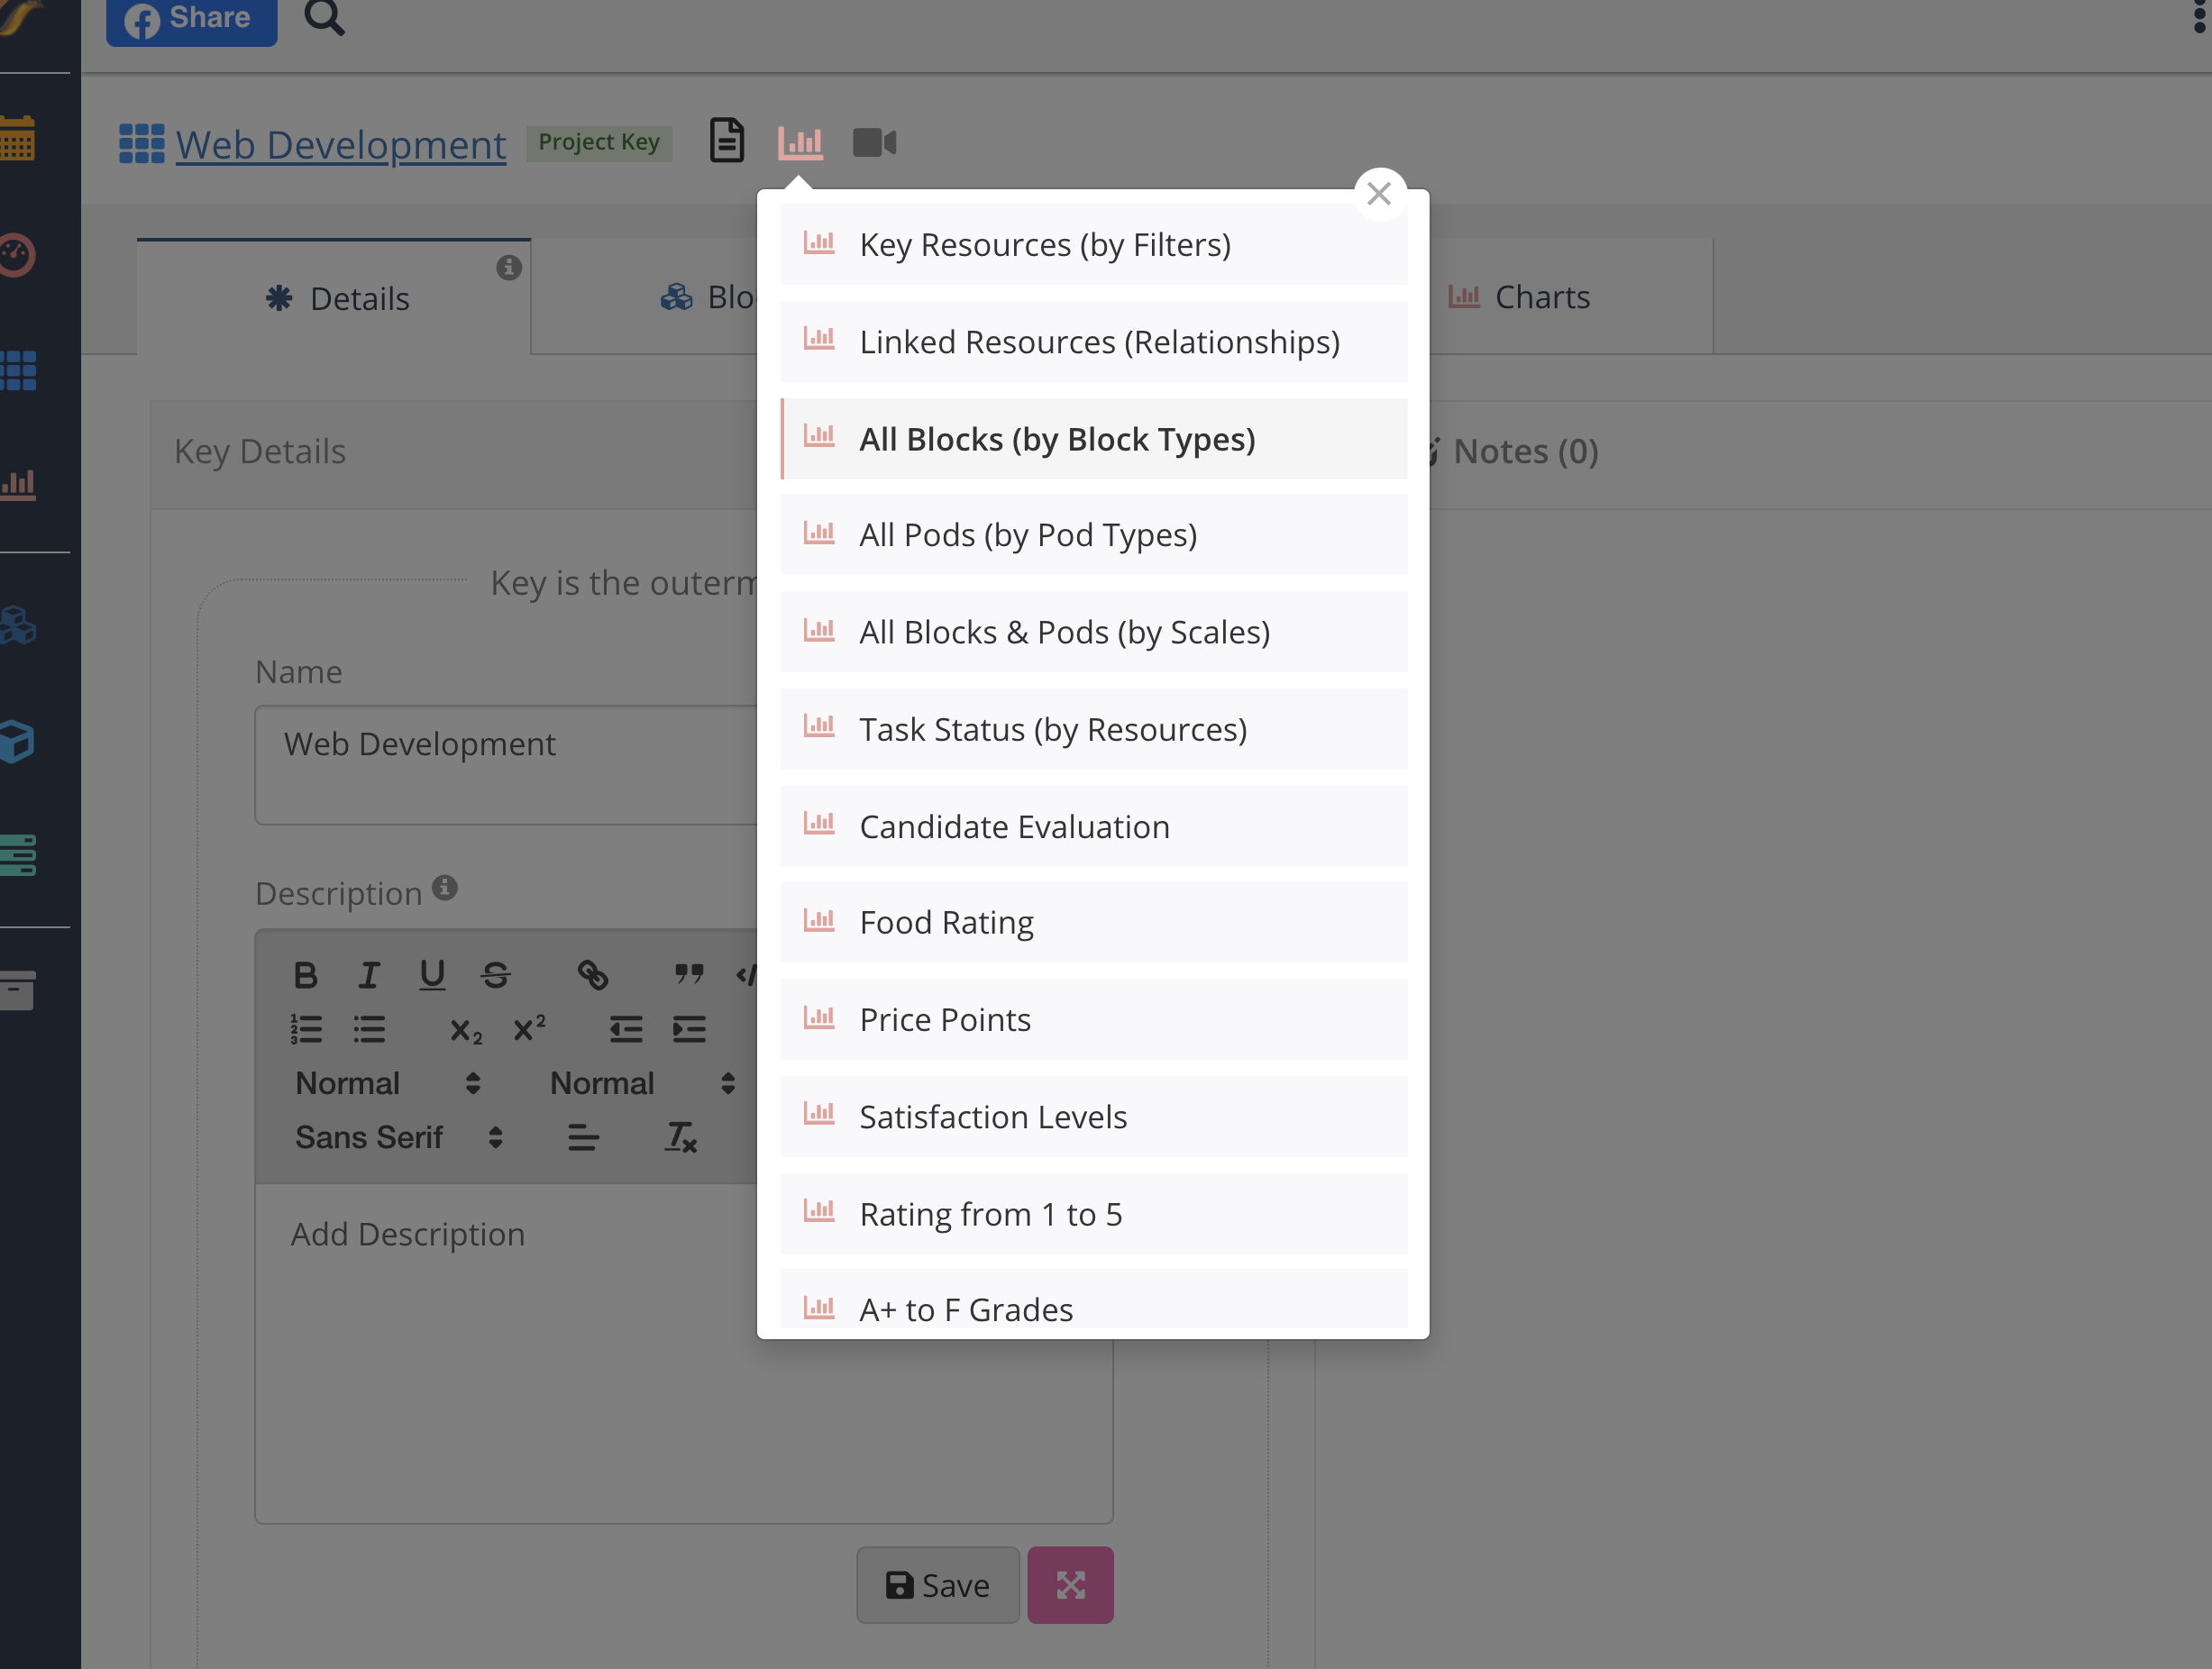The image size is (2212, 1669).
Task: Open the Sans Serif font dropdown
Action: click(399, 1137)
